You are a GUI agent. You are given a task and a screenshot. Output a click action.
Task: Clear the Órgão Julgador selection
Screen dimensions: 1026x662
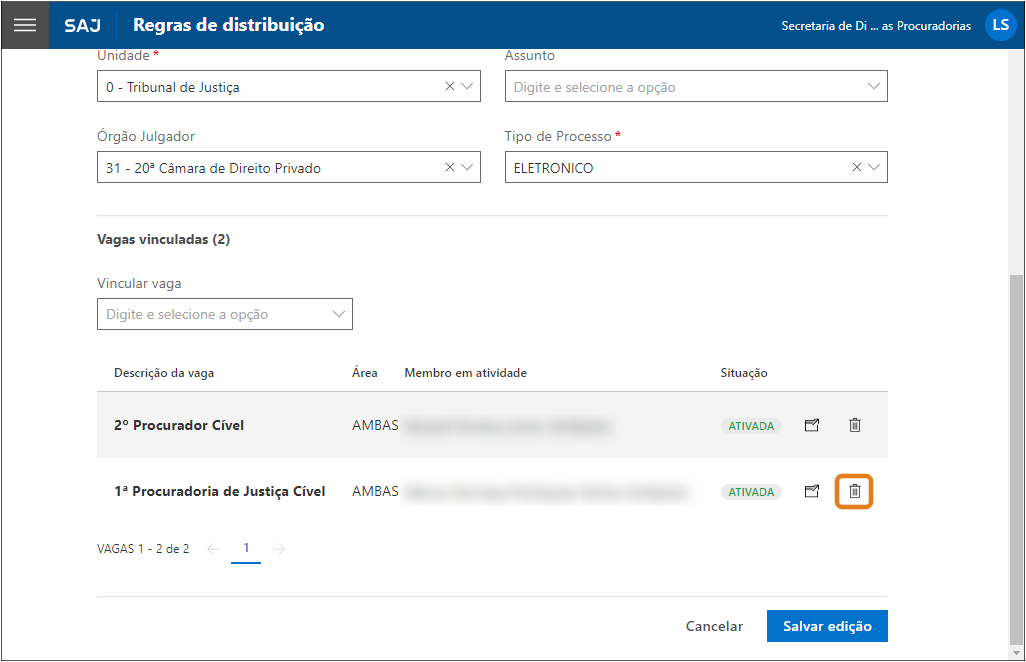[450, 168]
